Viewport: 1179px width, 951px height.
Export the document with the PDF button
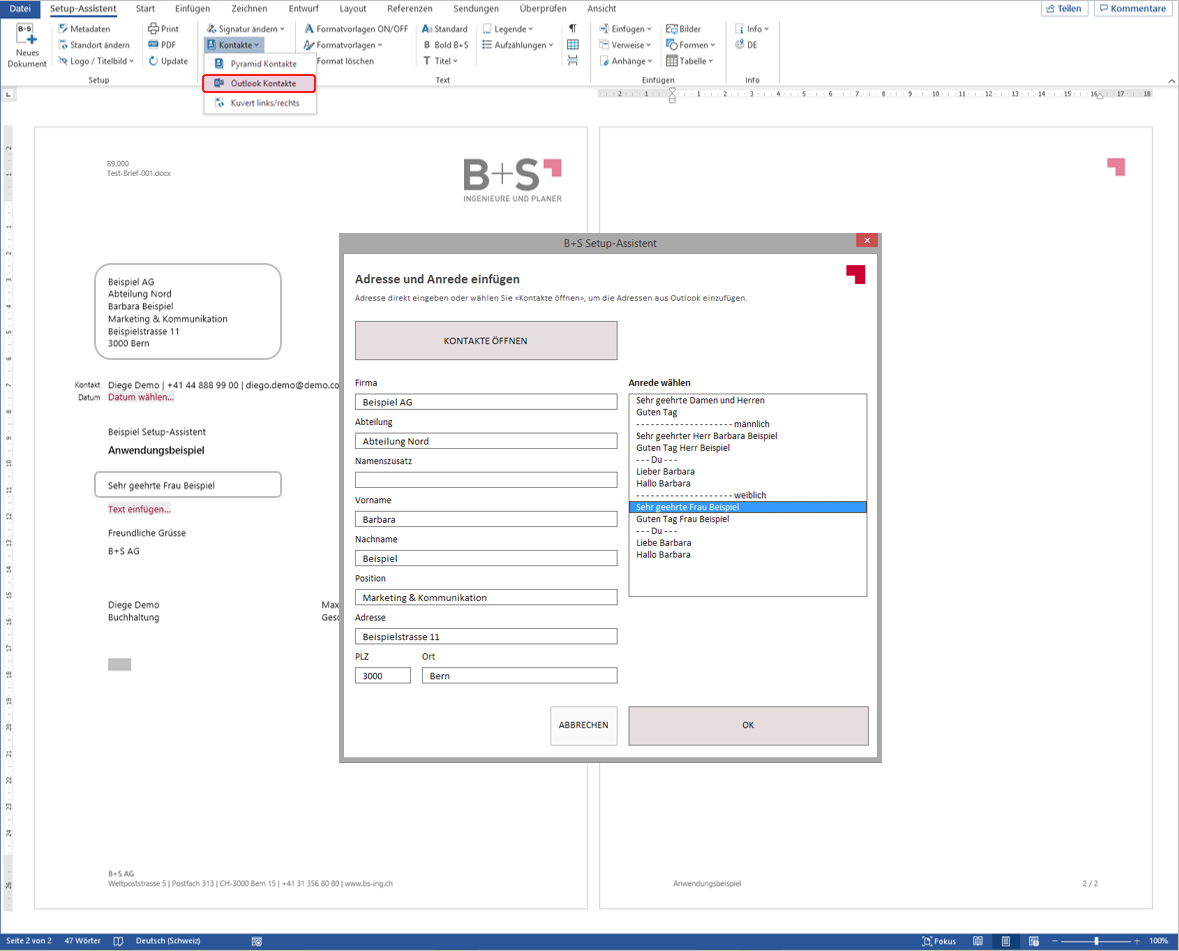pyautogui.click(x=162, y=45)
